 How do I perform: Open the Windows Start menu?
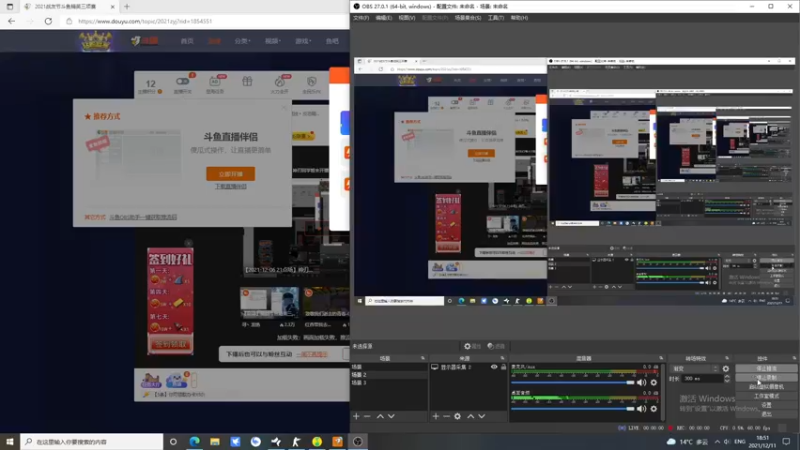tap(10, 441)
